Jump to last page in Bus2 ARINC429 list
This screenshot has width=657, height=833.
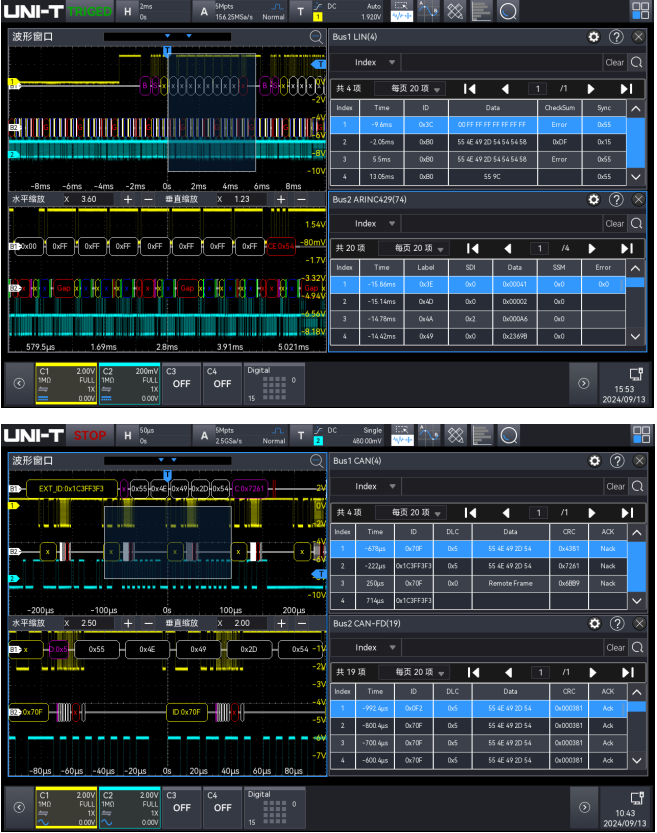click(626, 248)
